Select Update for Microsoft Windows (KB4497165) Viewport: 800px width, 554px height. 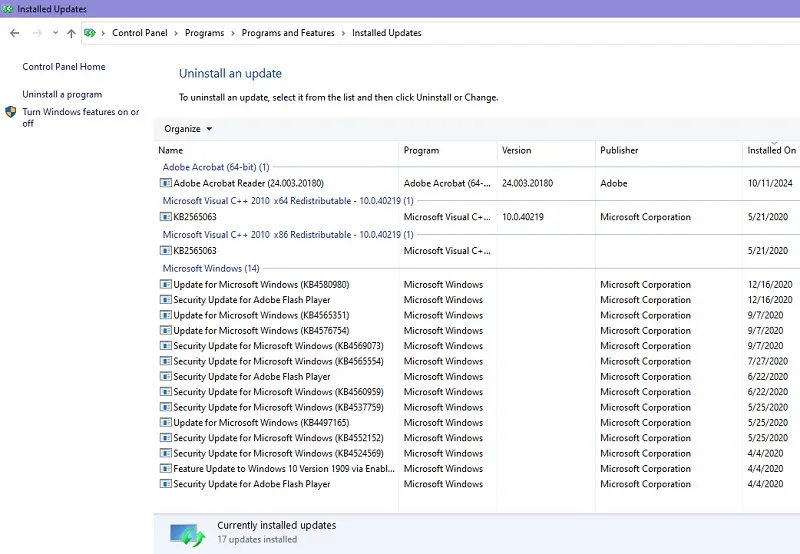479,423
